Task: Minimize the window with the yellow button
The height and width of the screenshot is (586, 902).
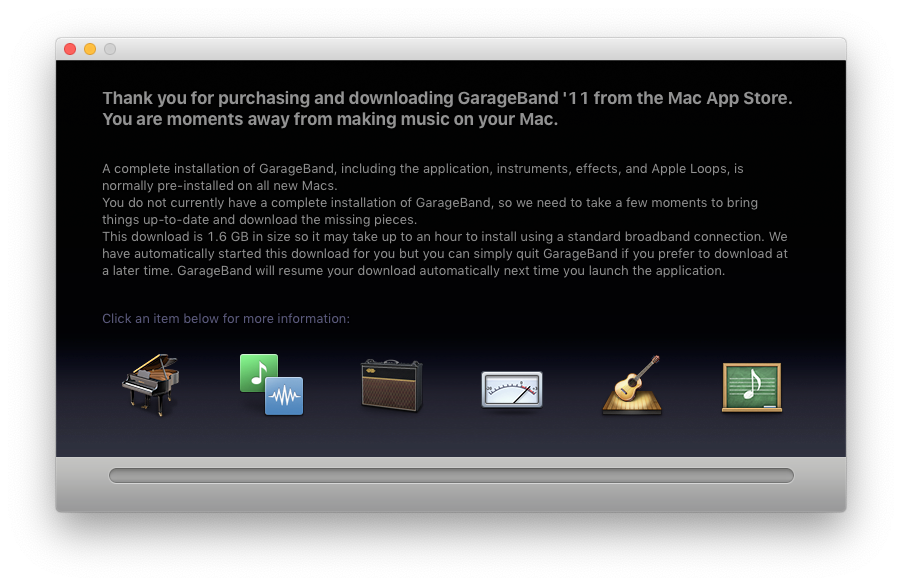Action: [90, 49]
